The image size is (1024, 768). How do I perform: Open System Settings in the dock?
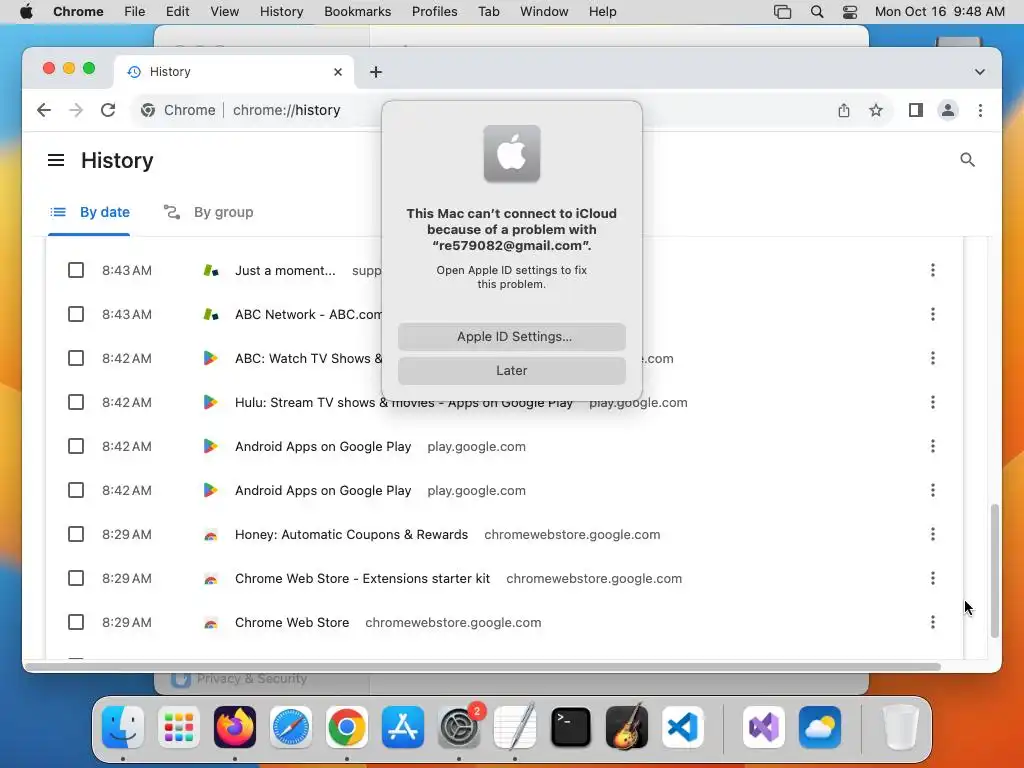click(x=459, y=727)
